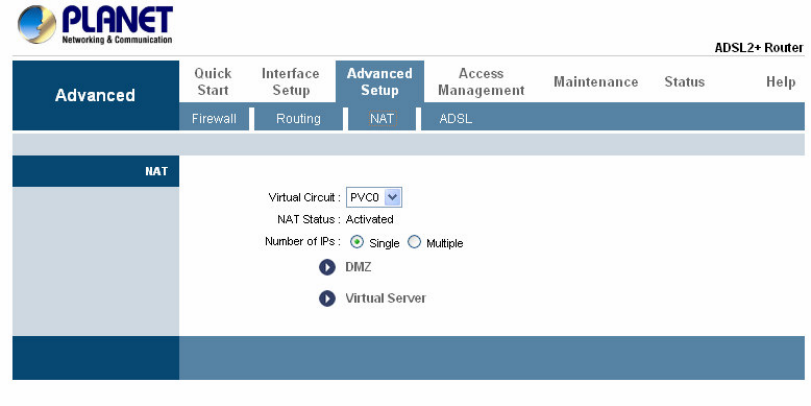The height and width of the screenshot is (406, 811).
Task: Select the Advanced Setup tab
Action: coord(379,82)
